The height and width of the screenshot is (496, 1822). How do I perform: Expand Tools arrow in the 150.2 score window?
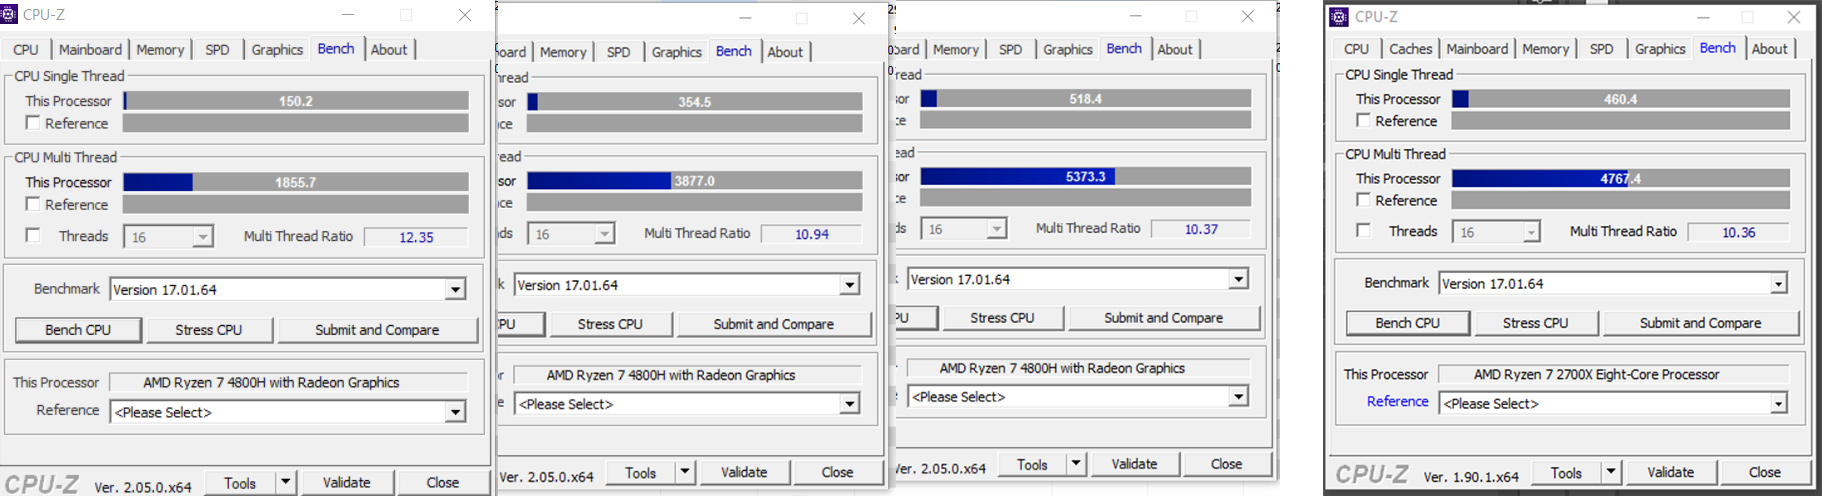[x=285, y=482]
